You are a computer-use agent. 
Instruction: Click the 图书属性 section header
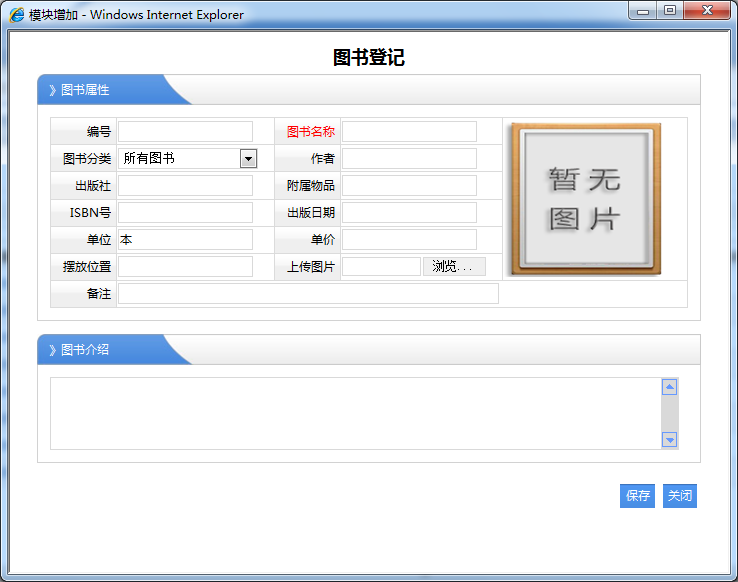coord(85,90)
